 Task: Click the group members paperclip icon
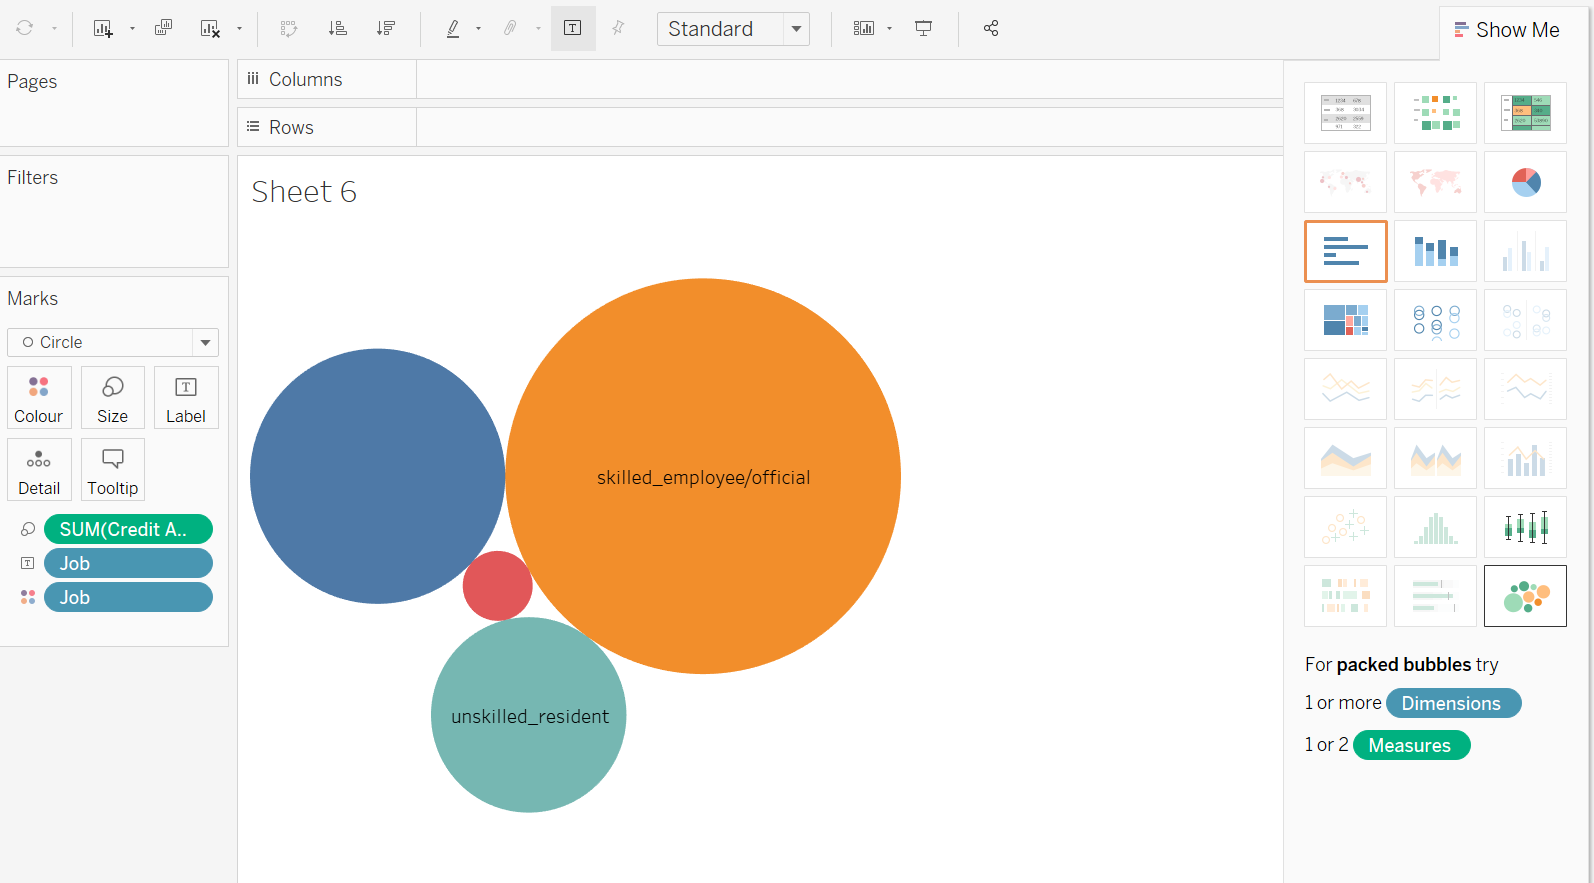coord(510,28)
